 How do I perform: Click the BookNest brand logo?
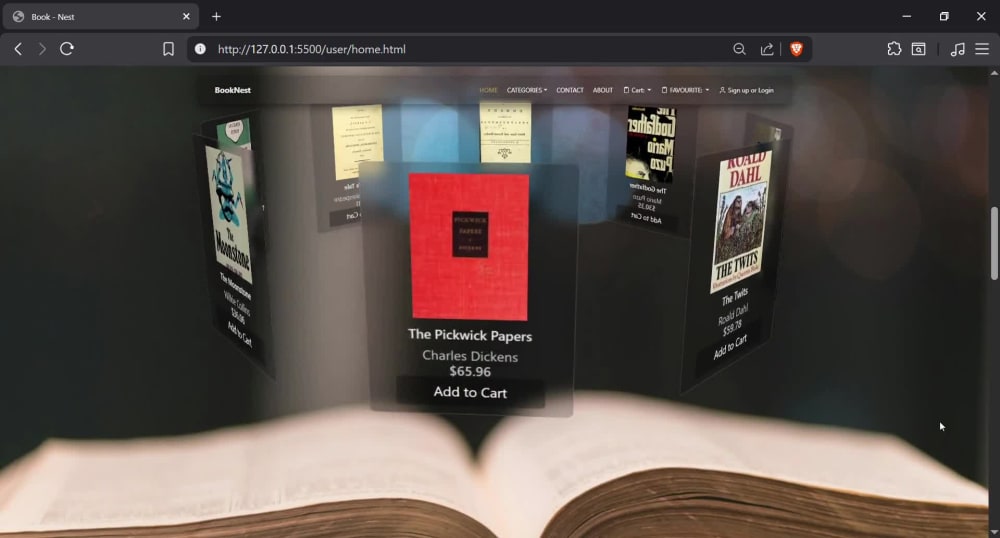pos(233,90)
